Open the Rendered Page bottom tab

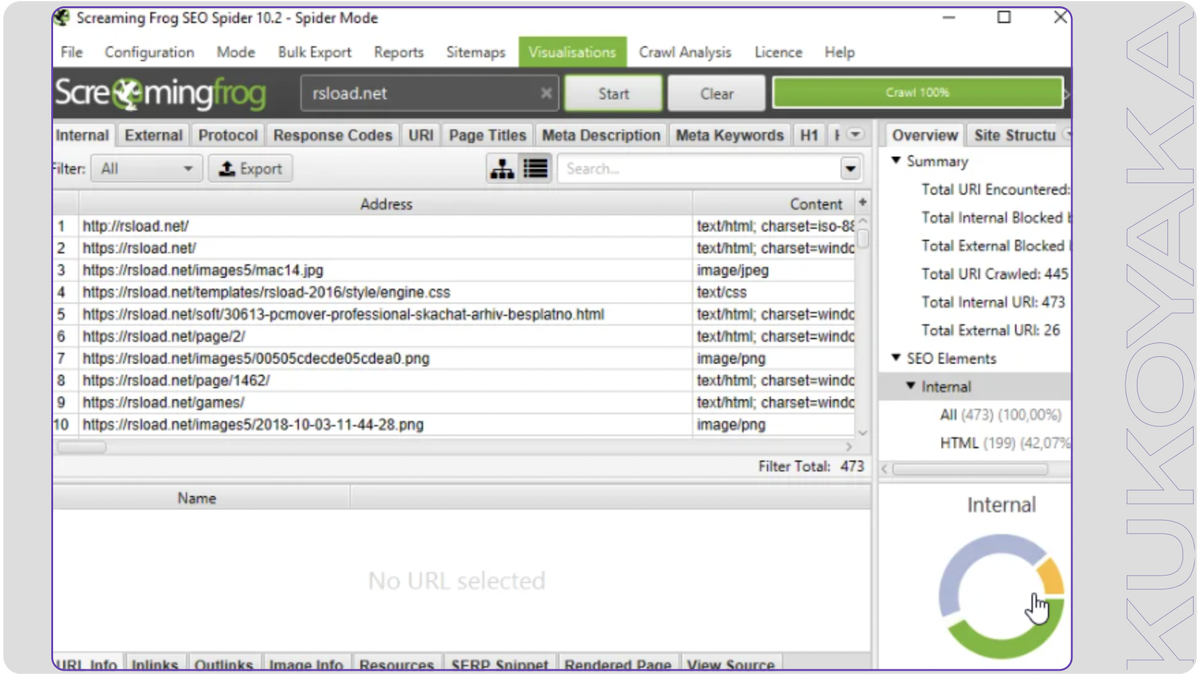tap(618, 665)
